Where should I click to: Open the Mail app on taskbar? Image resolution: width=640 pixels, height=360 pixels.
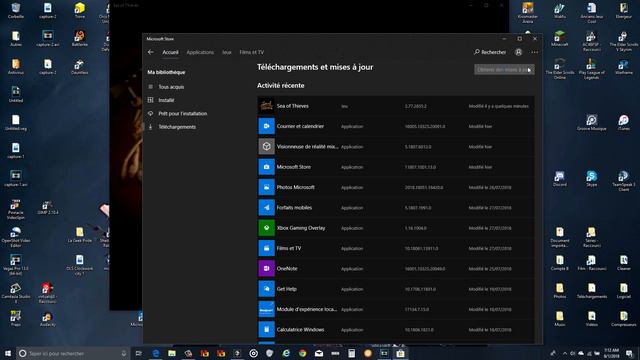[x=319, y=353]
